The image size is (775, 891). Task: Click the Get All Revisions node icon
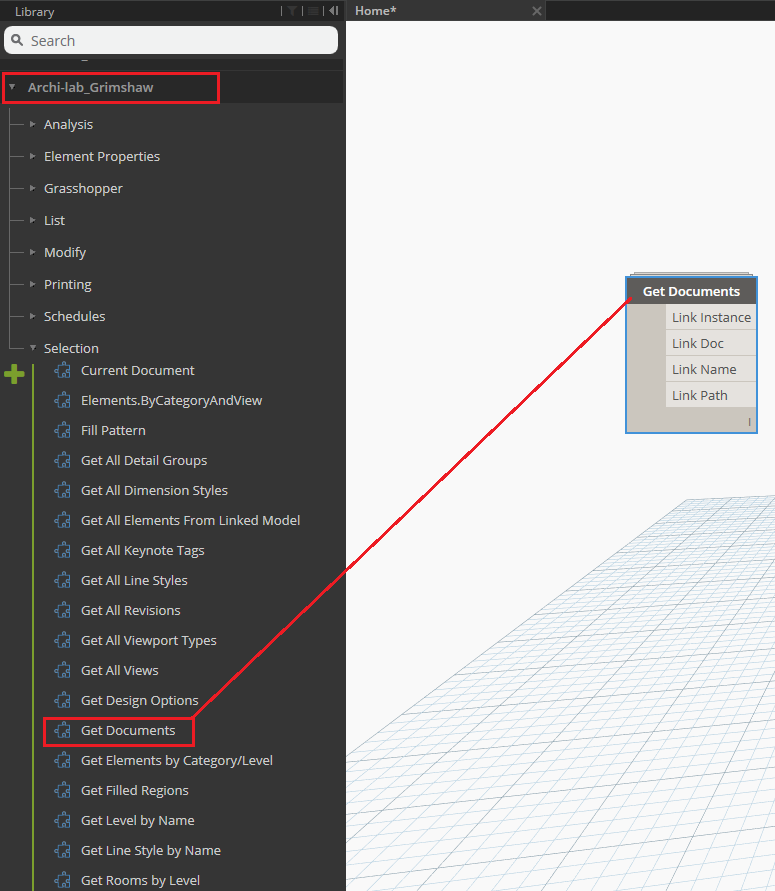62,611
